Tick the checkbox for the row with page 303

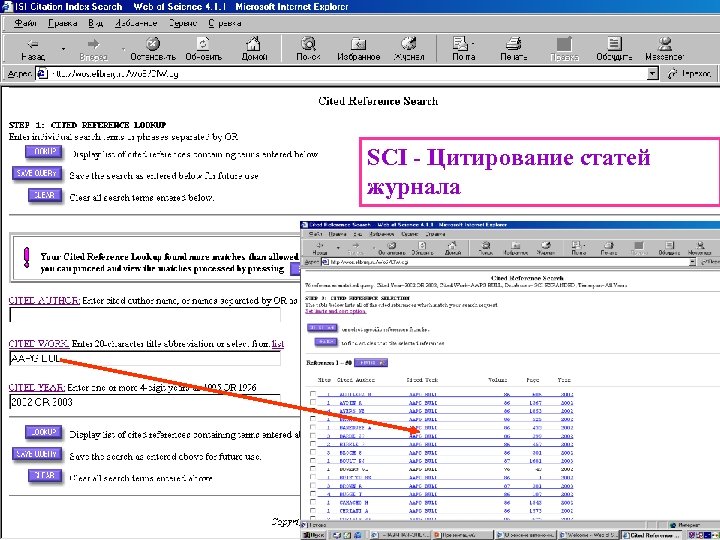(313, 486)
